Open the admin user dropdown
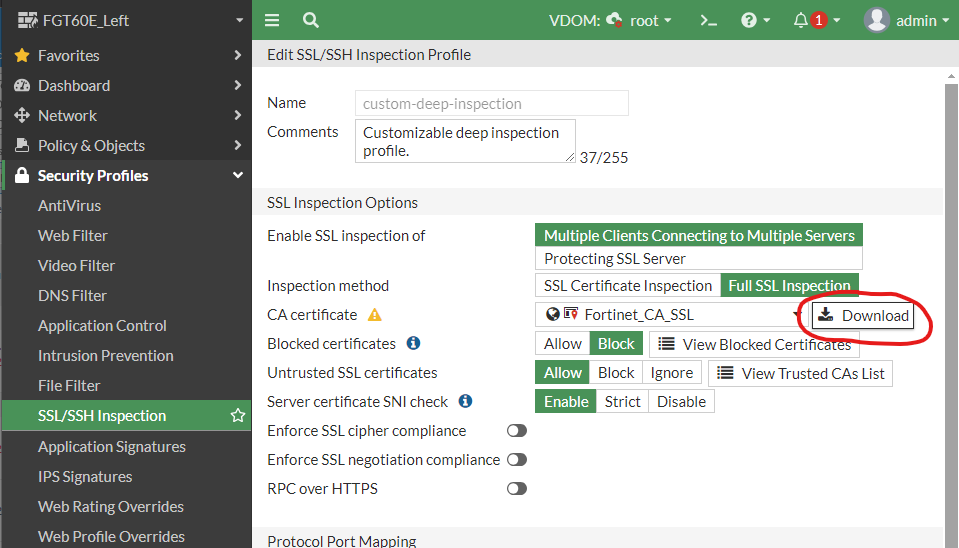 [907, 20]
